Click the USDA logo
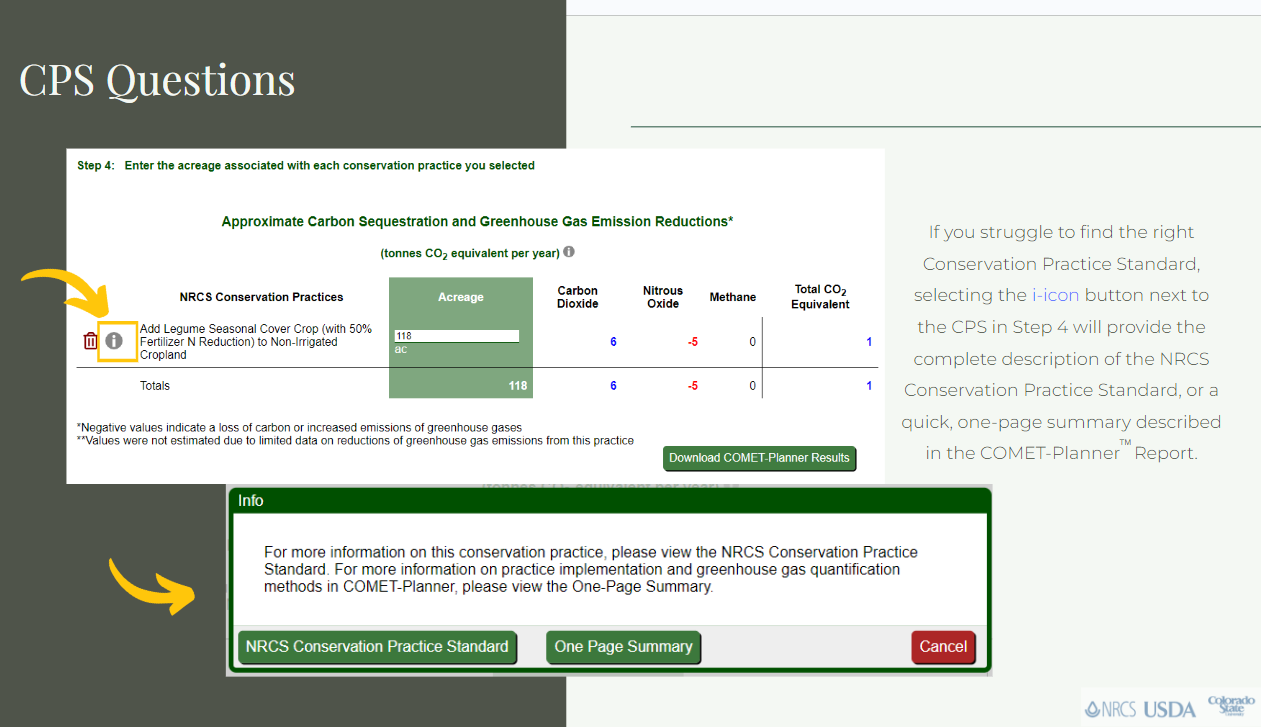This screenshot has width=1261, height=727. (1169, 709)
